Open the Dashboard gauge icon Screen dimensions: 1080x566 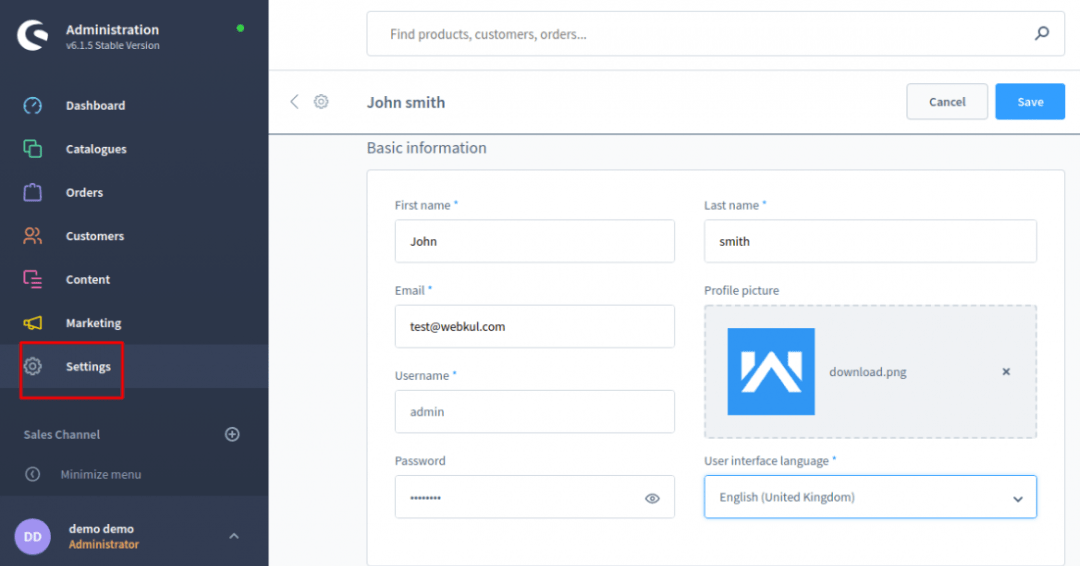32,105
